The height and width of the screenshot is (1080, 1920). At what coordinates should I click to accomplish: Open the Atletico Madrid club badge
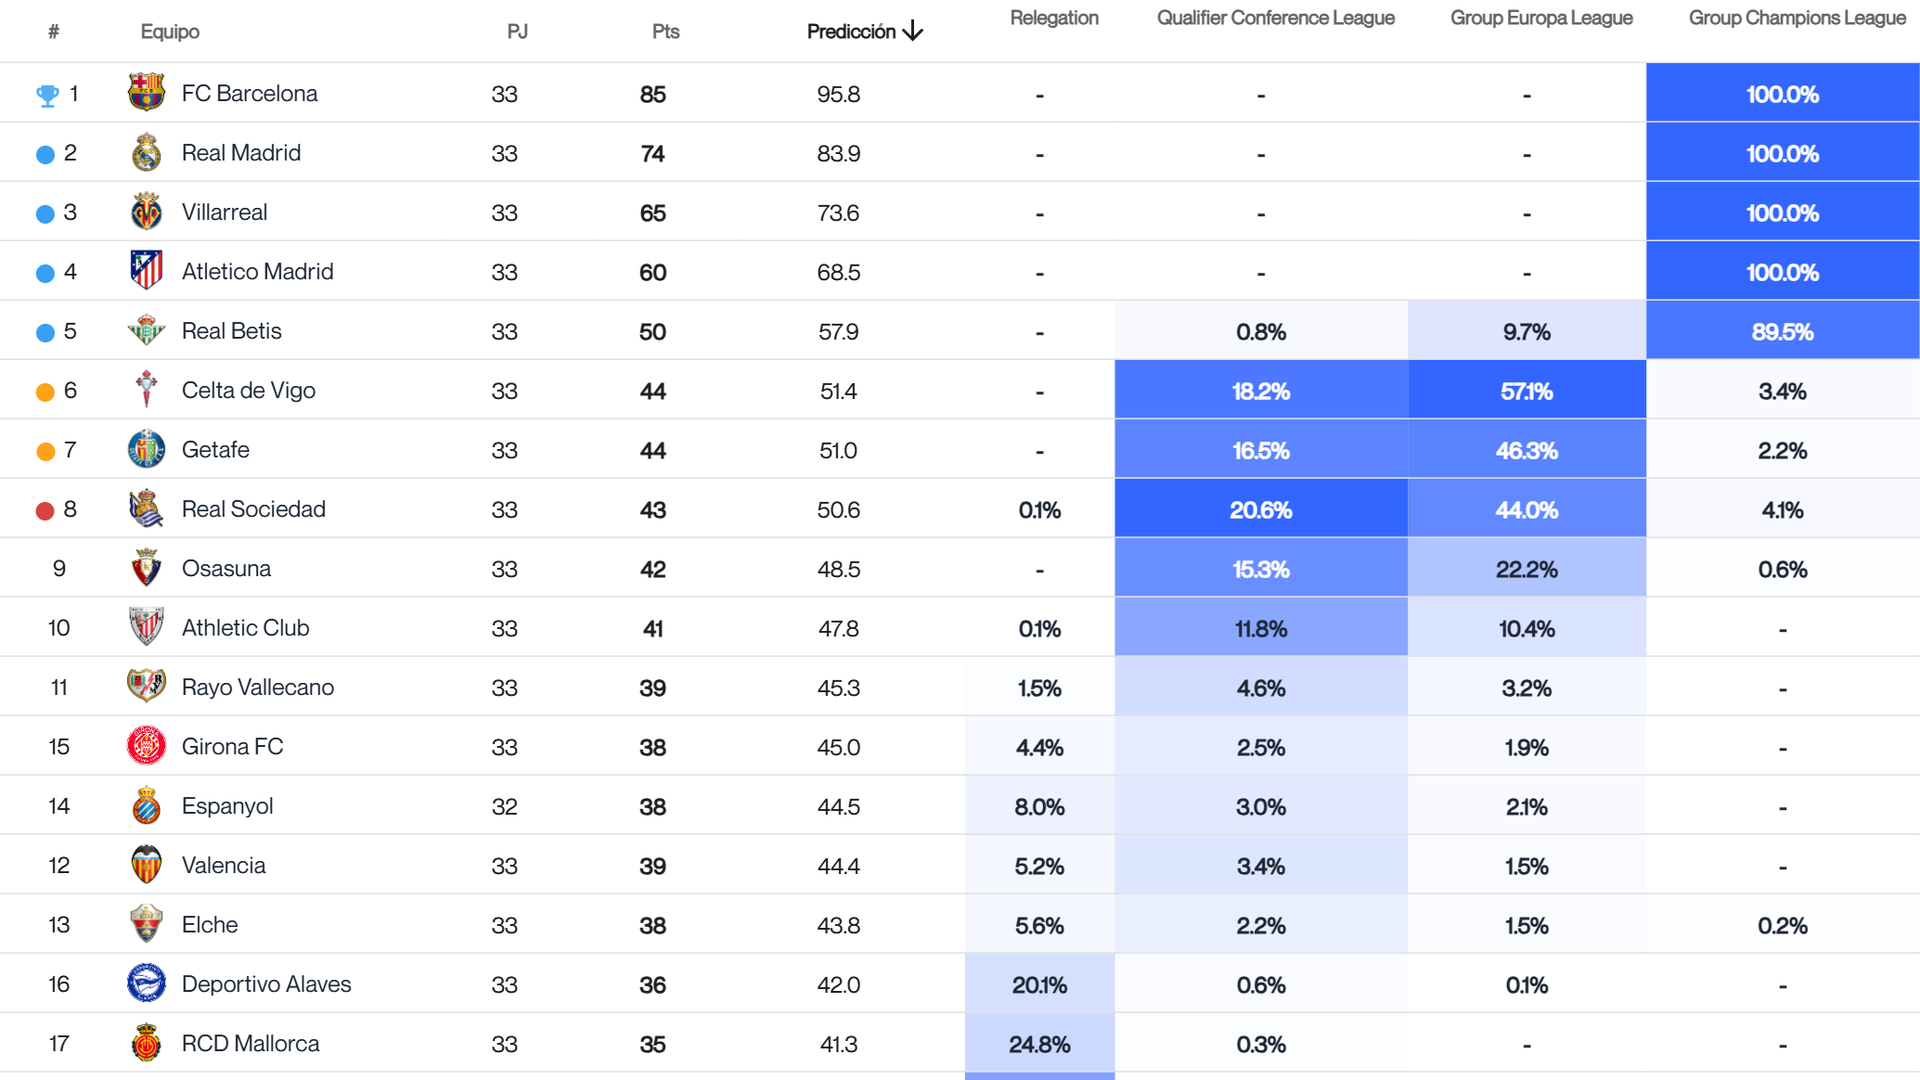pos(146,270)
